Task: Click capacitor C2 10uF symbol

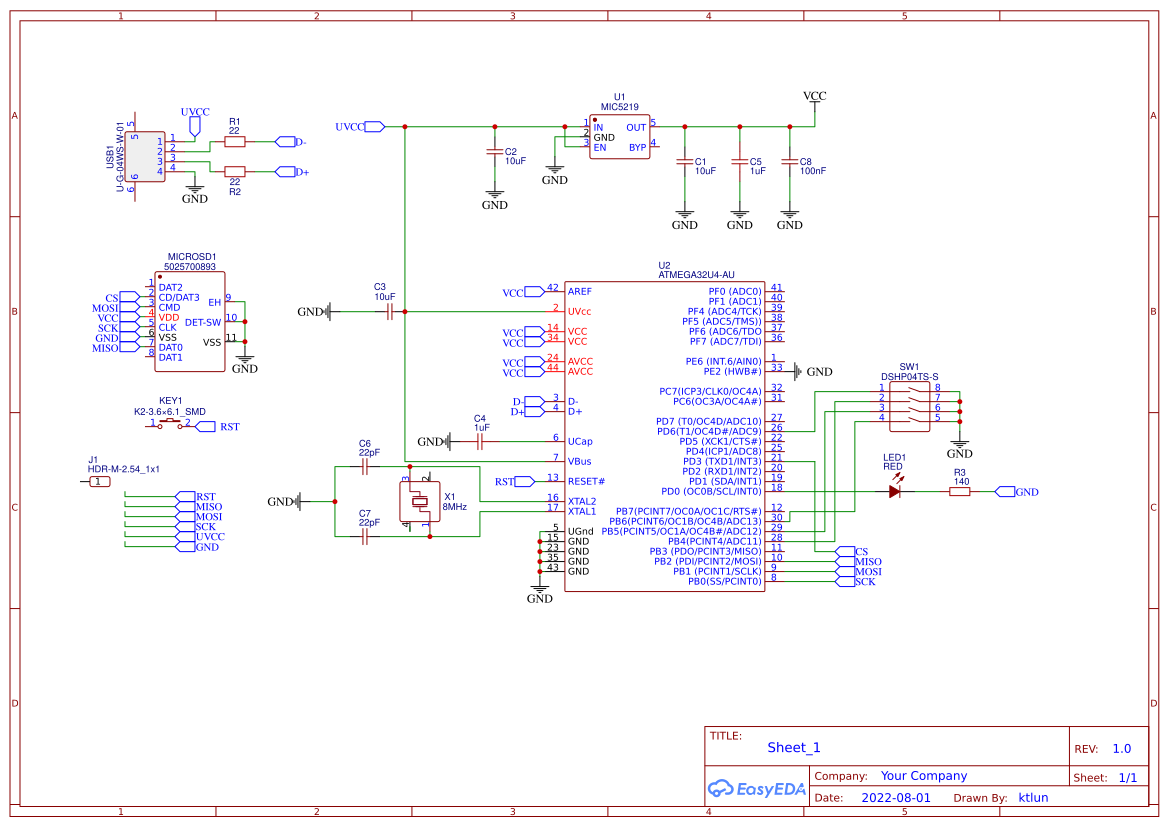Action: click(x=494, y=152)
